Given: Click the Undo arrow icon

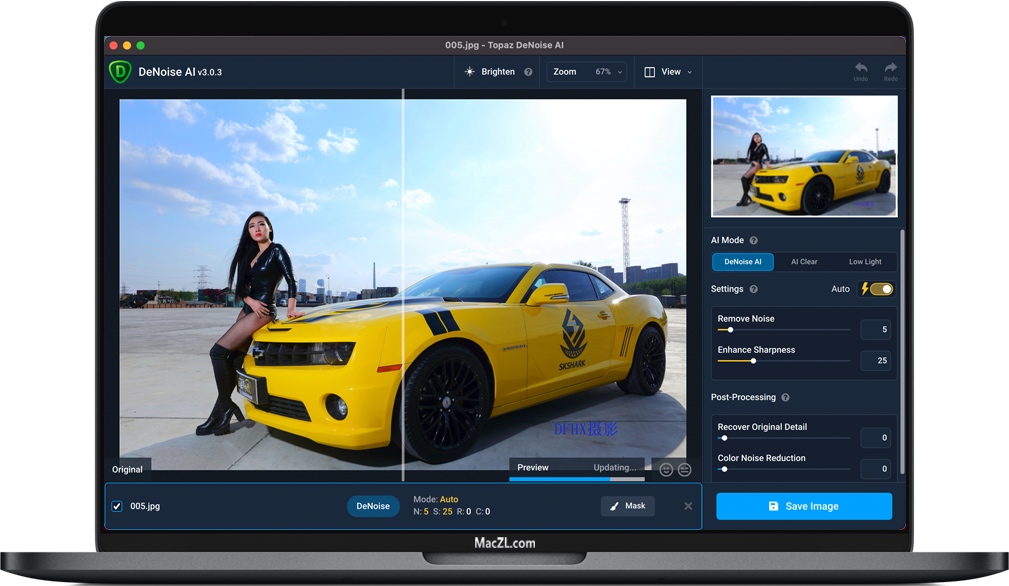Looking at the screenshot, I should click(860, 69).
